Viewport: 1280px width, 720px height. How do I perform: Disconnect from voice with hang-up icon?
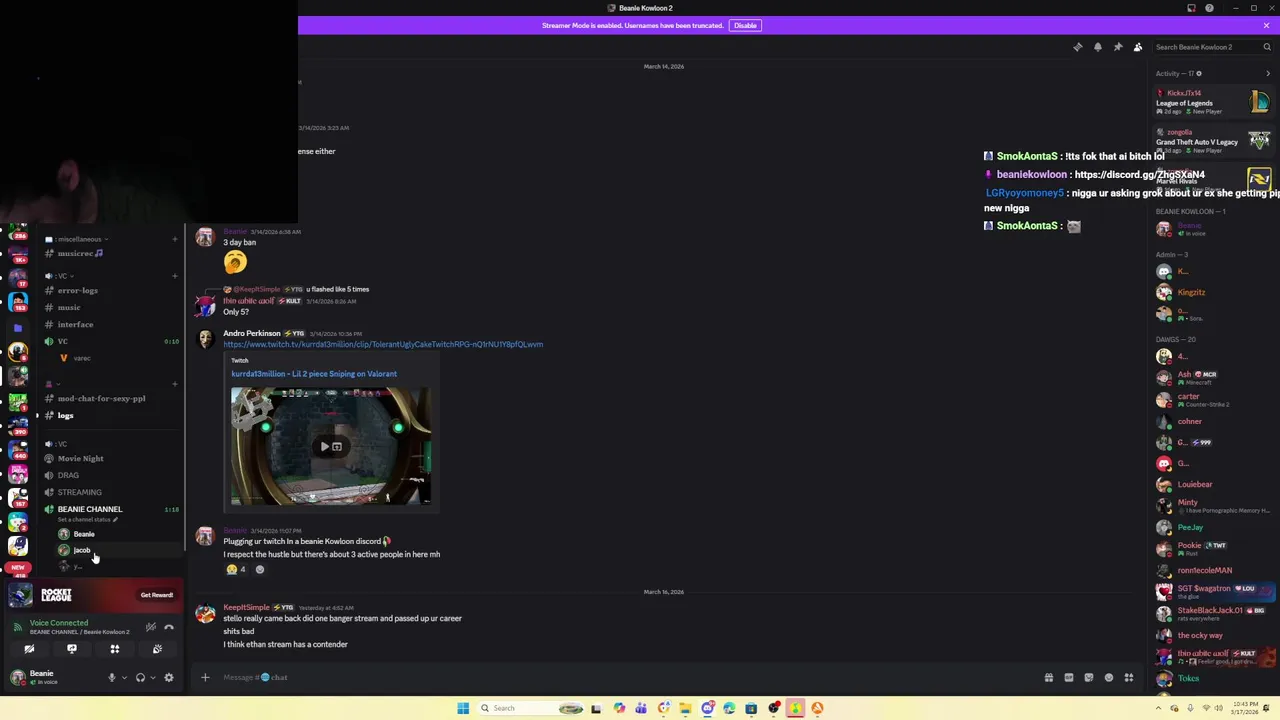point(169,627)
